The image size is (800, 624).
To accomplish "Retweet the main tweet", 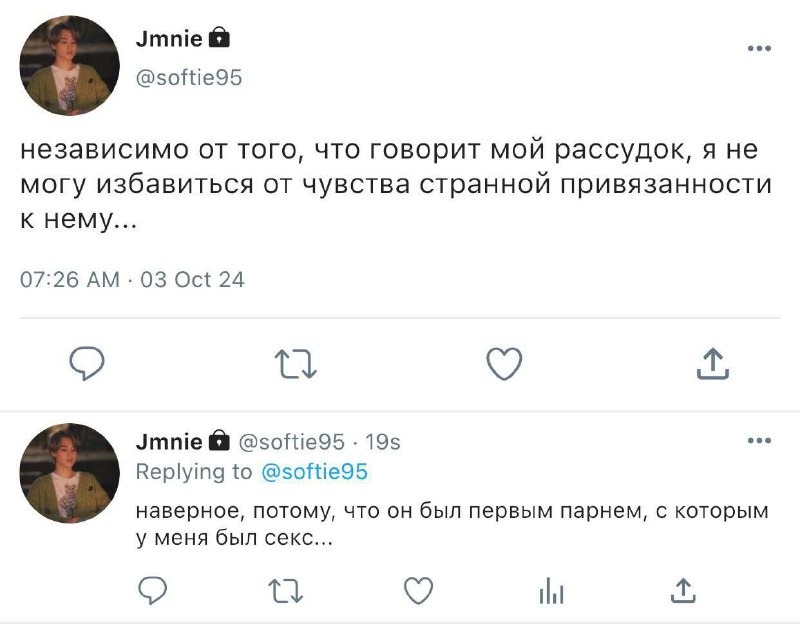I will click(295, 364).
